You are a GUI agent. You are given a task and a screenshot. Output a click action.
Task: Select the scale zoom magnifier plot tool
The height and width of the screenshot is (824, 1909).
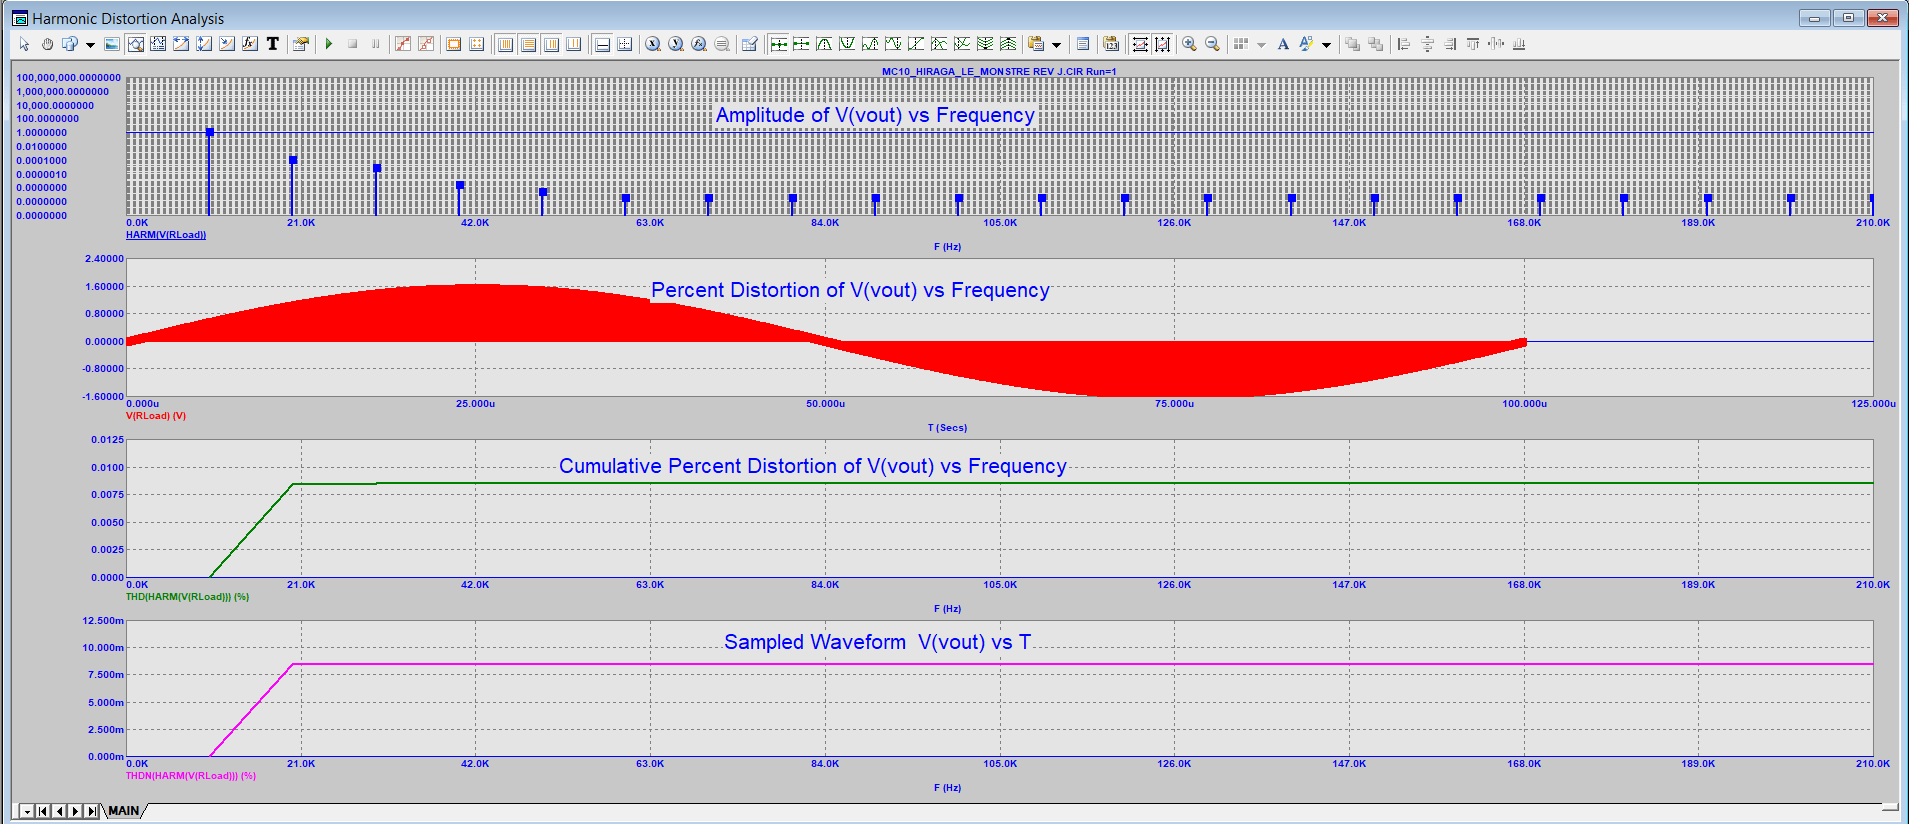(x=135, y=44)
